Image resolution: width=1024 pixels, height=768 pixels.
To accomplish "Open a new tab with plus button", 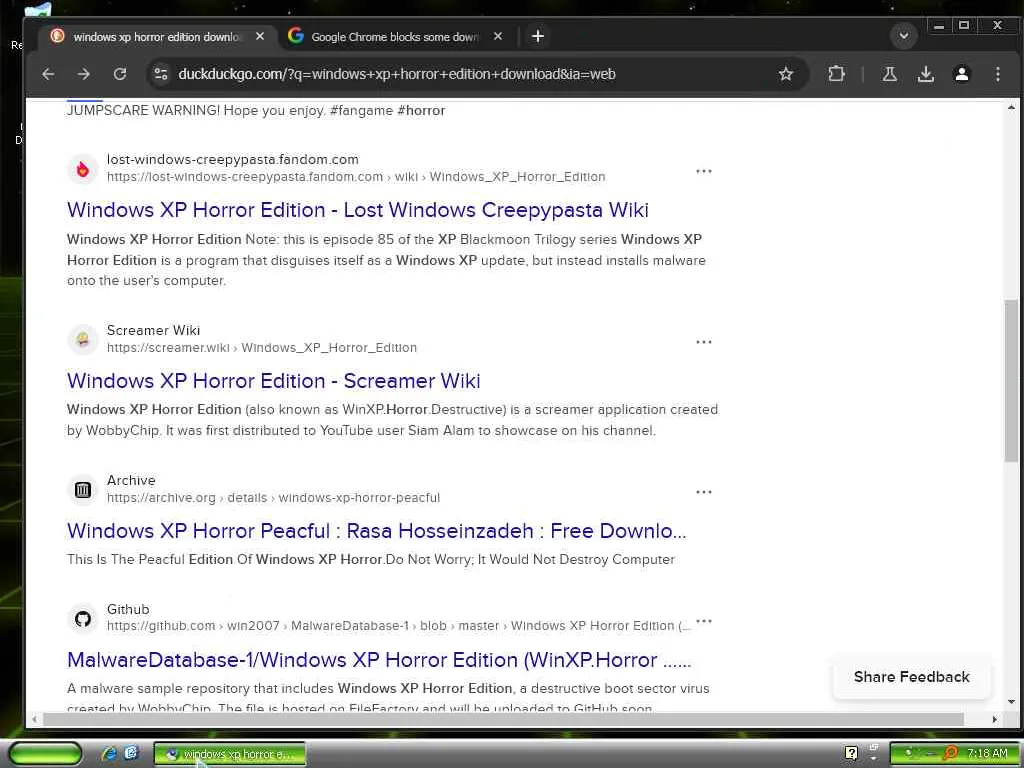I will click(537, 36).
